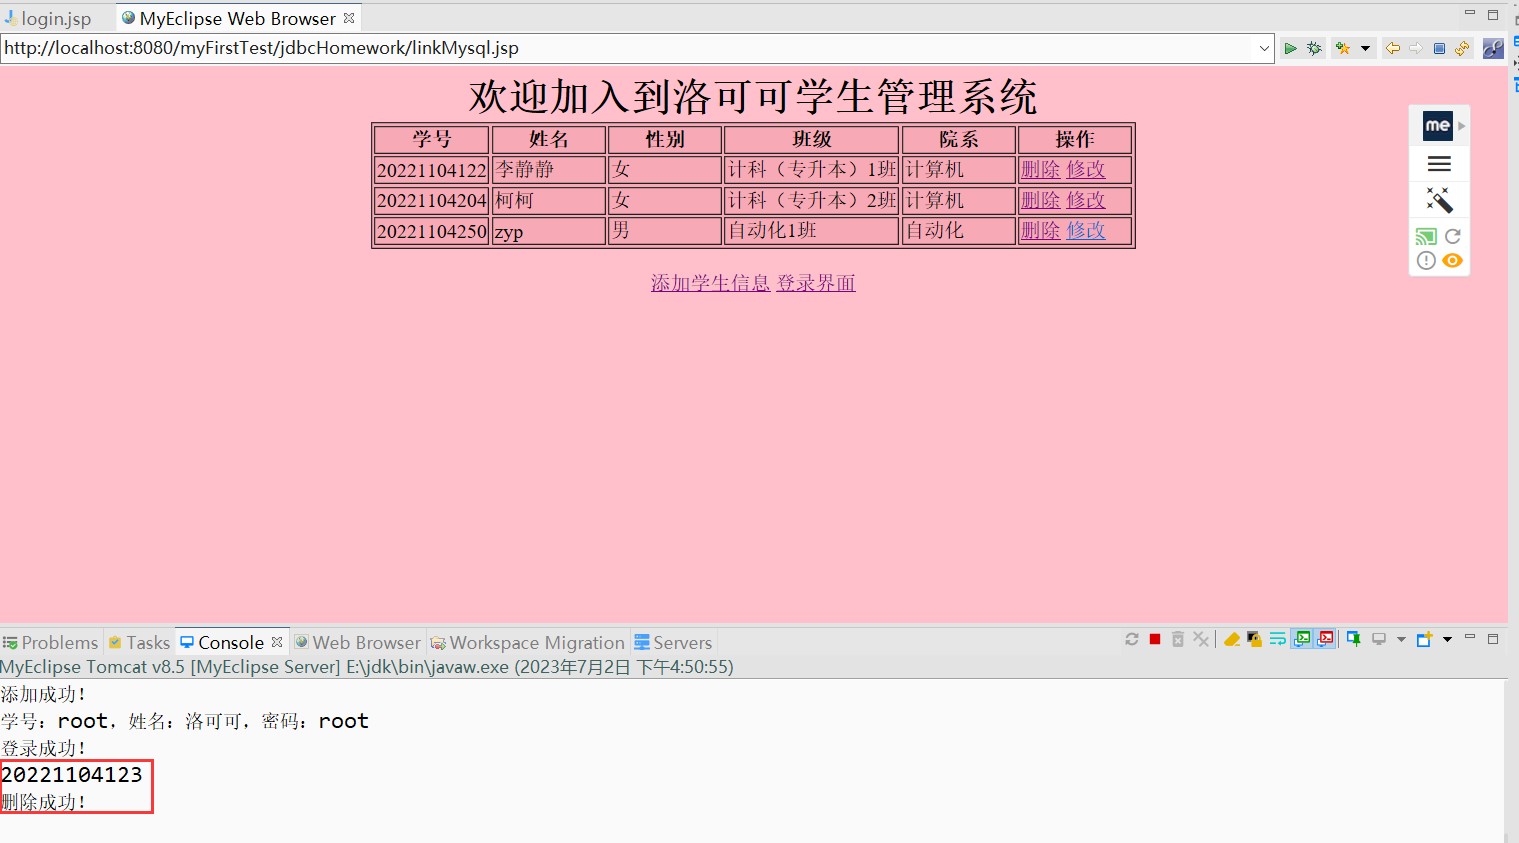Click the magic wand icon in floating panel
The image size is (1519, 843).
(1439, 200)
